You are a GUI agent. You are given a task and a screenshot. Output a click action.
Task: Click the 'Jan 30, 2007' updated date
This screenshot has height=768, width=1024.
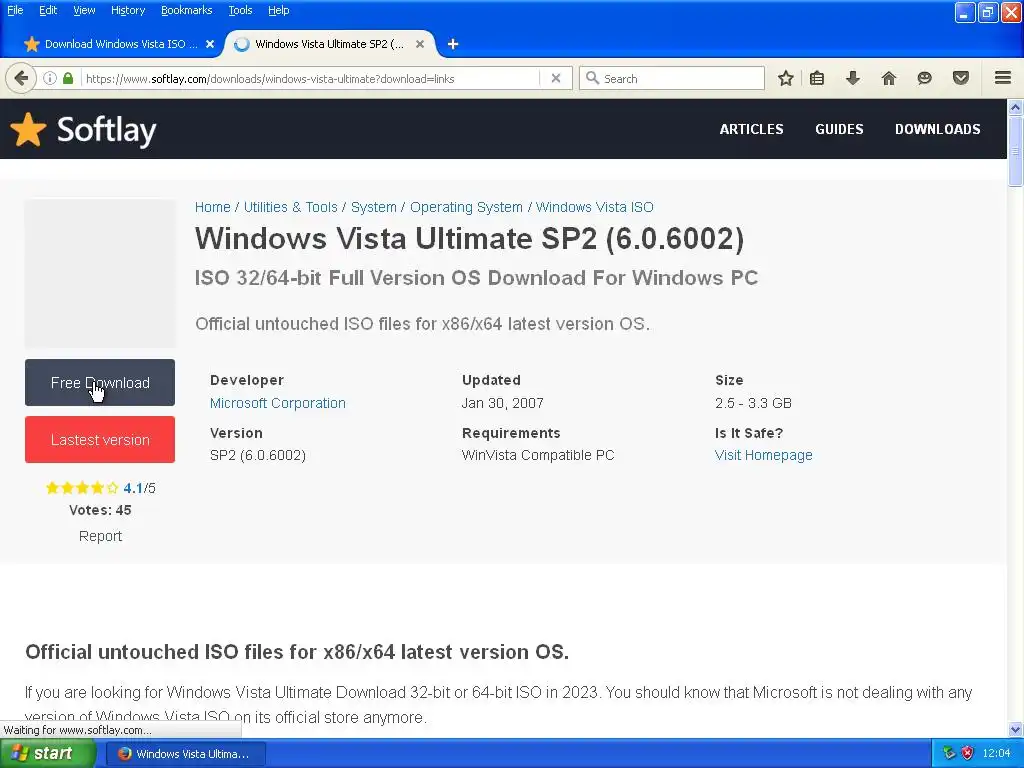(502, 403)
